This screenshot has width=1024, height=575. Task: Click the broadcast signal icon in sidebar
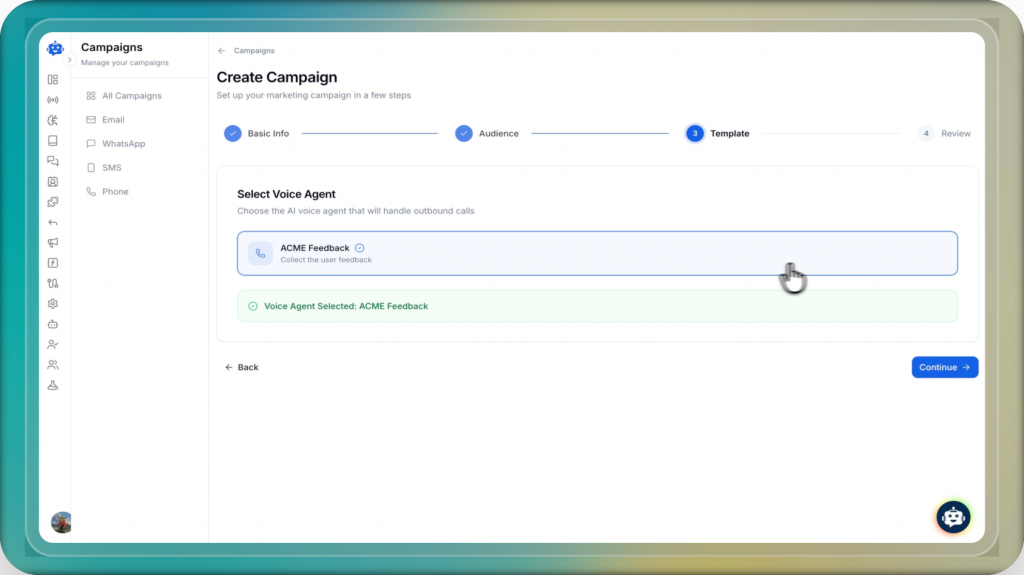click(x=53, y=100)
